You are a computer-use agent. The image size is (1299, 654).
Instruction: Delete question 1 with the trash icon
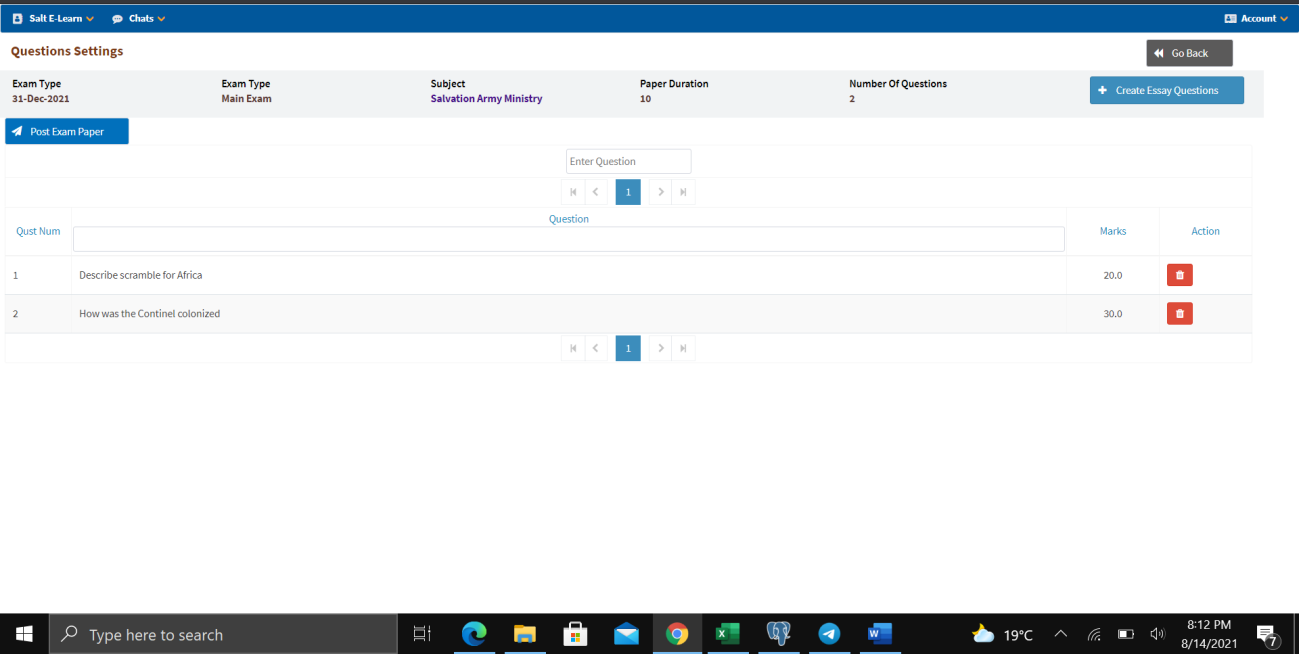[1179, 275]
